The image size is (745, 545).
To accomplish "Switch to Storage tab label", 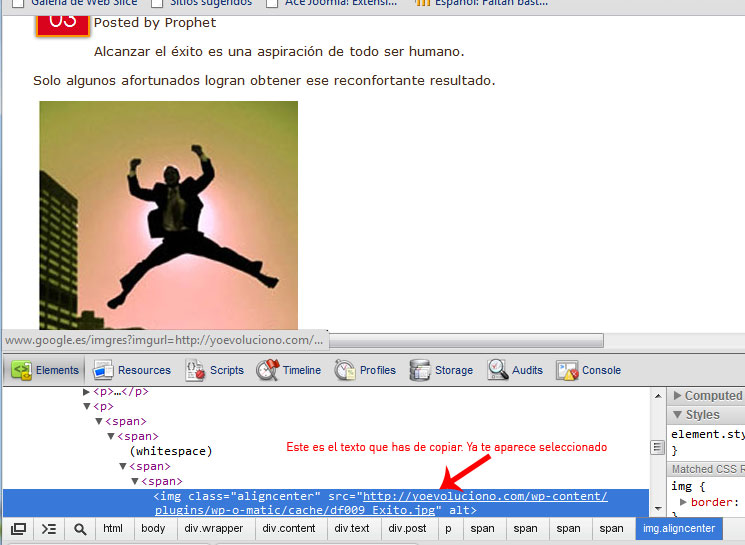I will (454, 370).
